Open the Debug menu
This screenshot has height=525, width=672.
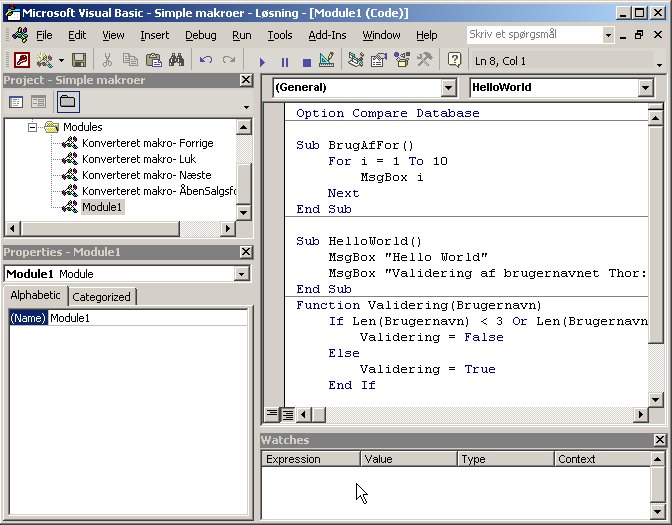click(200, 35)
